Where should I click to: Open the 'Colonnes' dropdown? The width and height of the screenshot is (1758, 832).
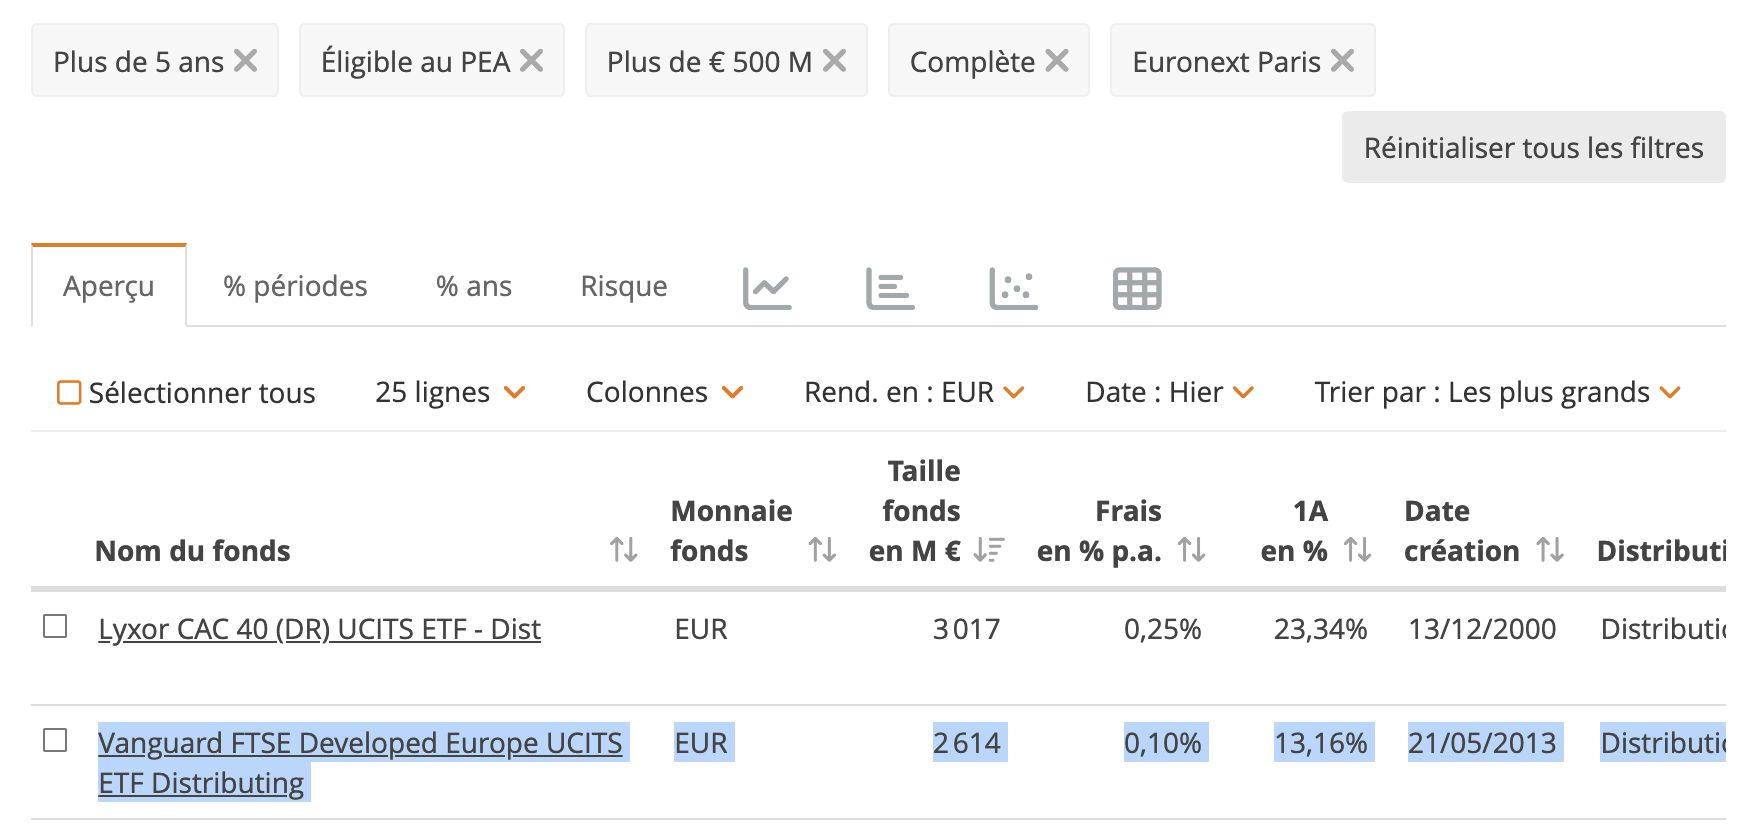(664, 392)
